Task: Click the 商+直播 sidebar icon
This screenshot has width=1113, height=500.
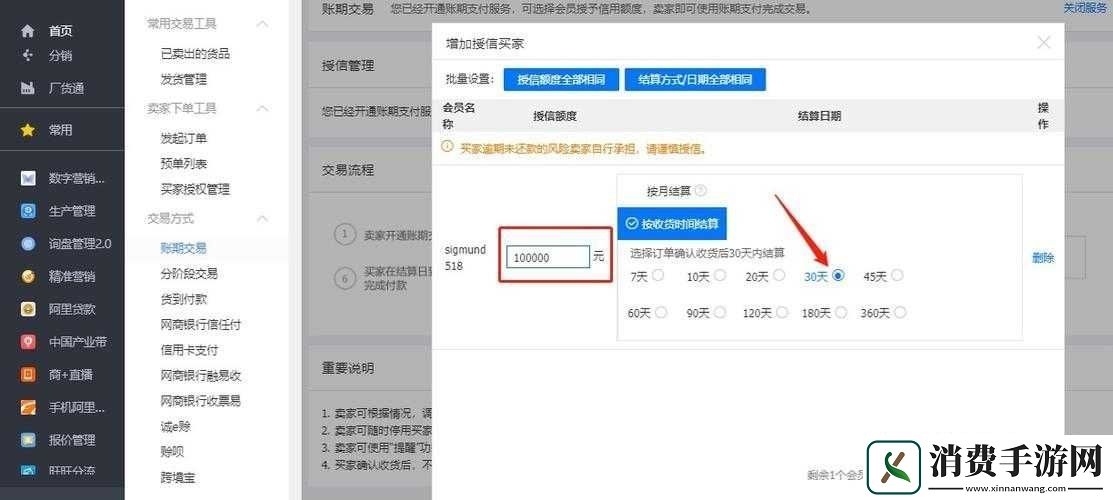Action: pos(28,374)
